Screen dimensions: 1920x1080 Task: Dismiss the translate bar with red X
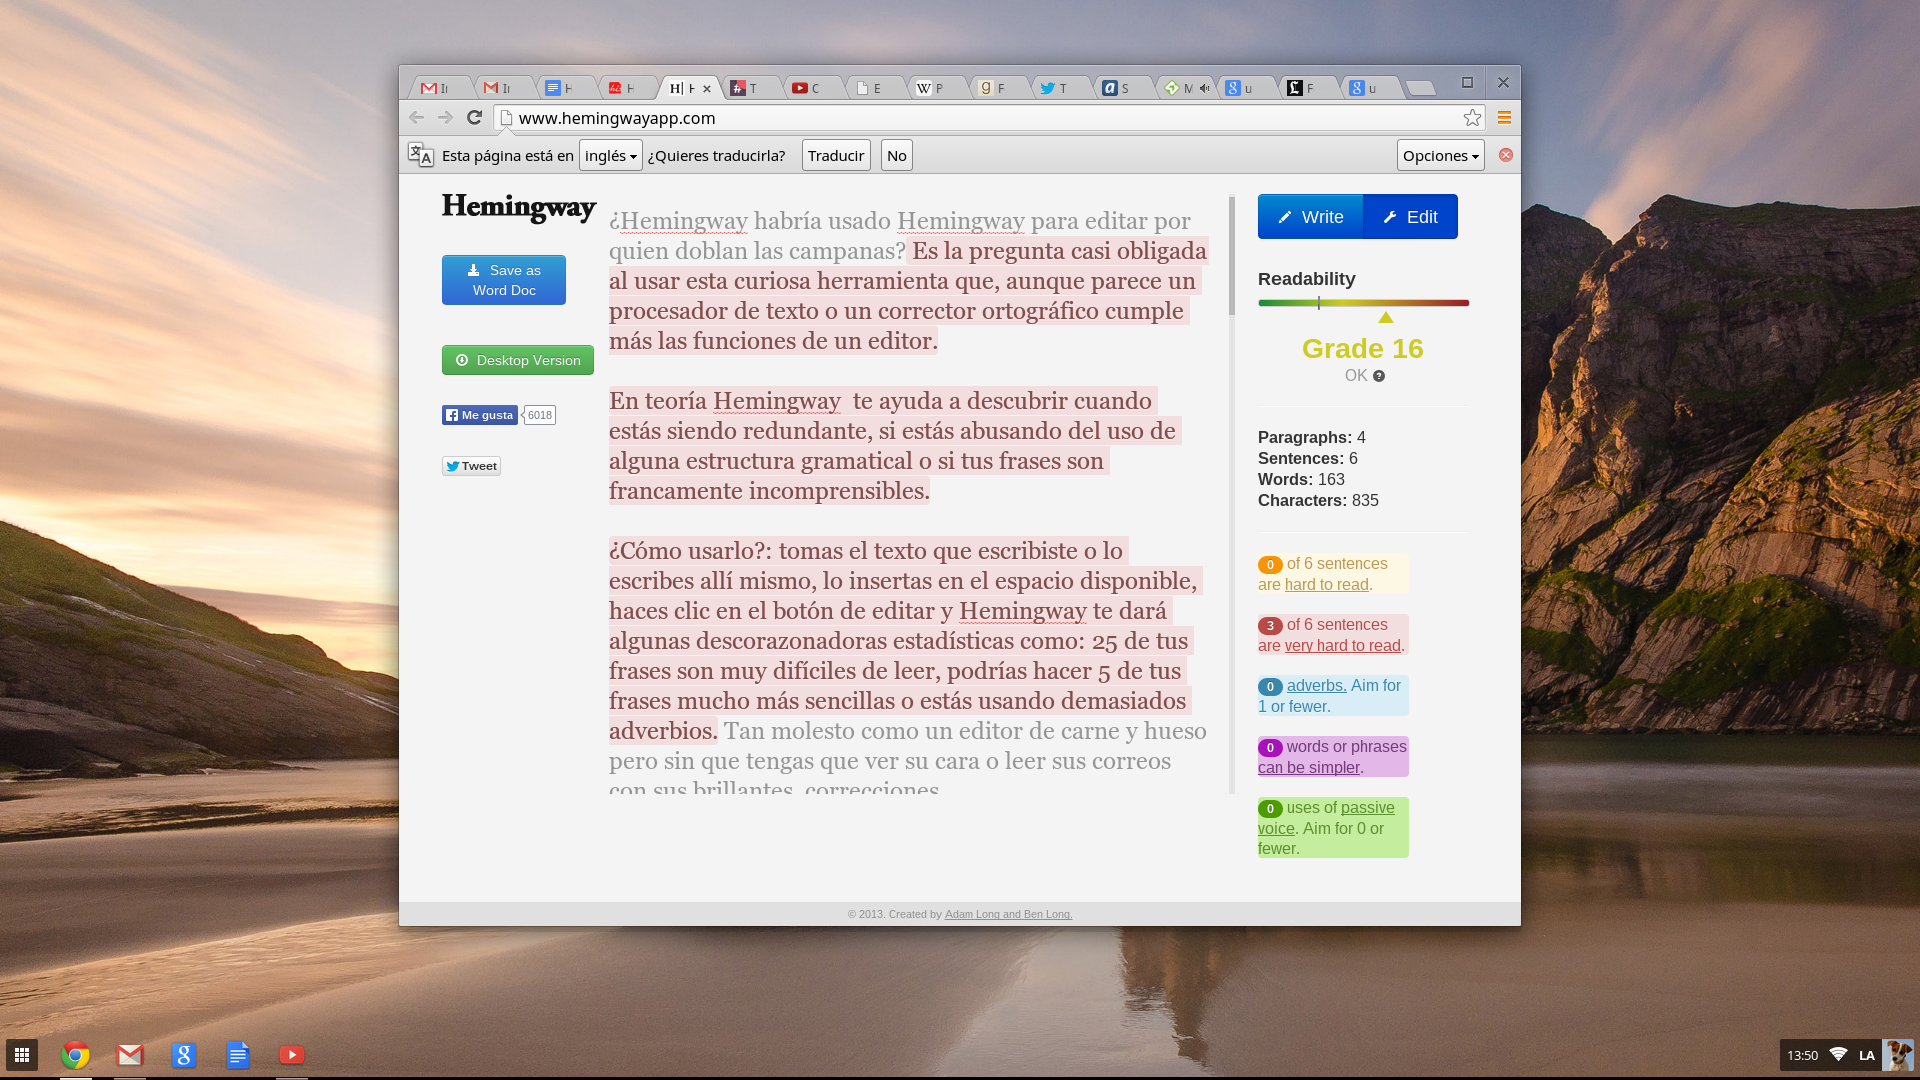tap(1506, 155)
